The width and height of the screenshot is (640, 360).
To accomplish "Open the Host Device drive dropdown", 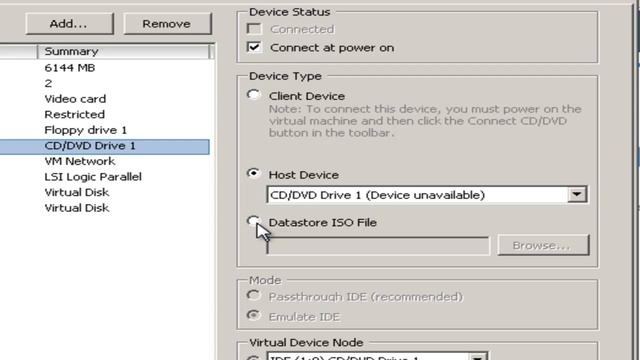I will 577,195.
